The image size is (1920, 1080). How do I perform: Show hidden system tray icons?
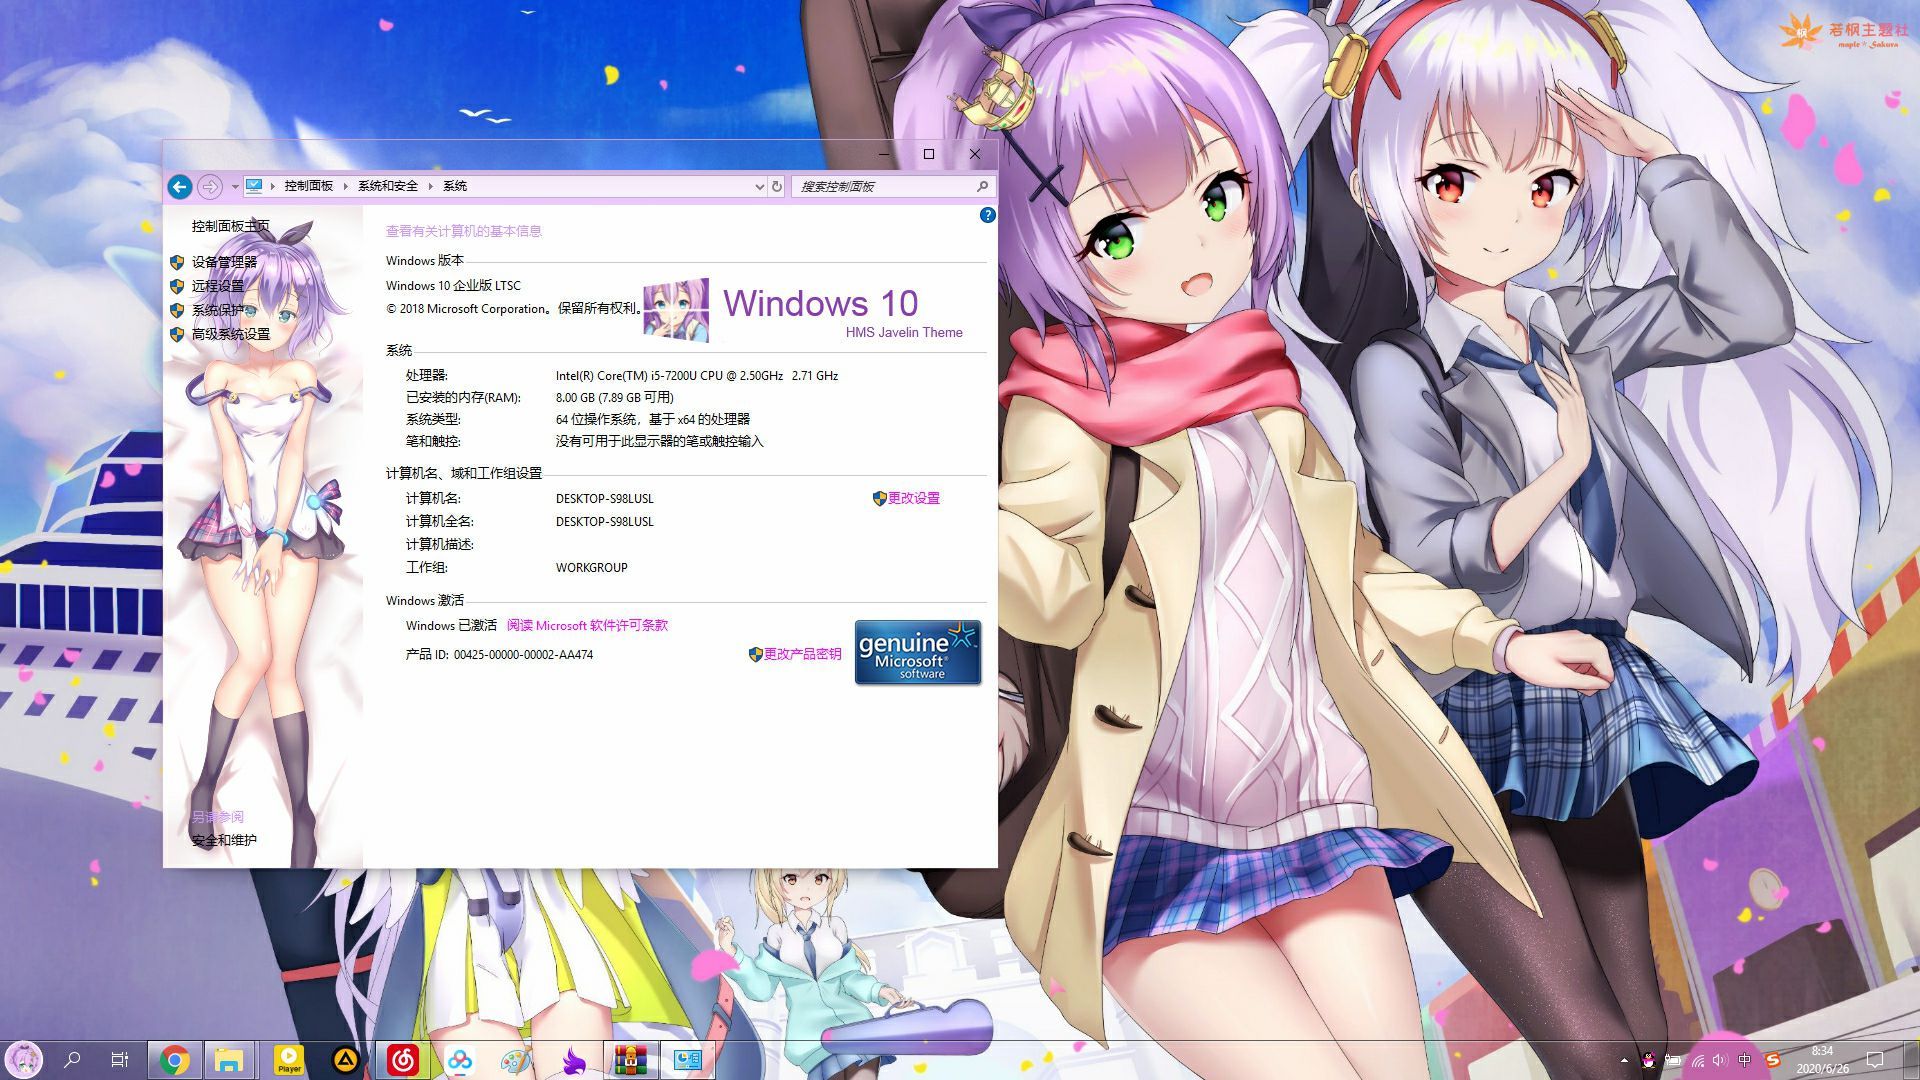pyautogui.click(x=1623, y=1060)
